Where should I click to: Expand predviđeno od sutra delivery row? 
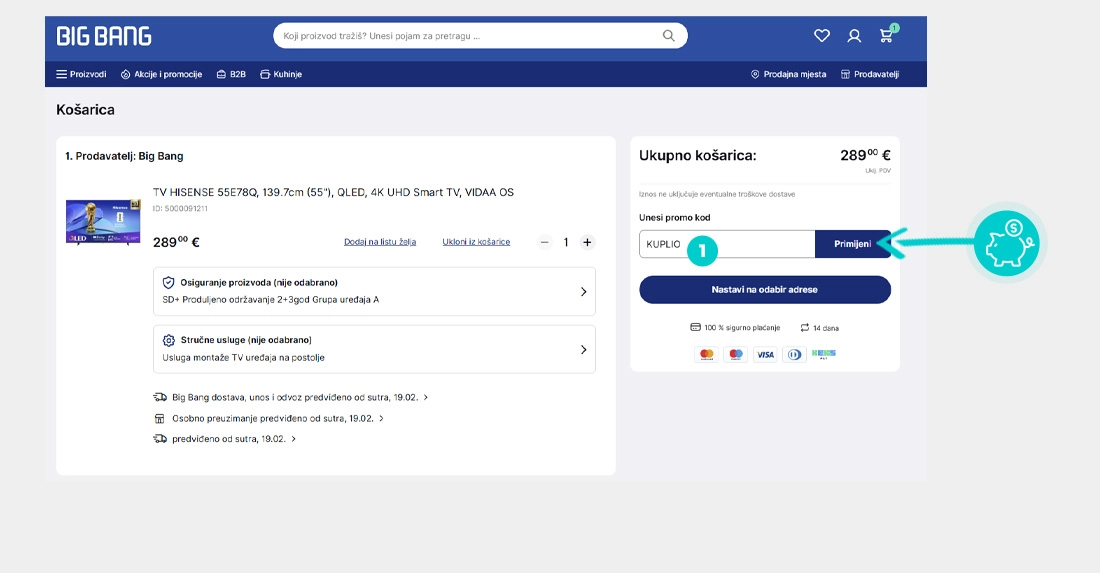(x=224, y=439)
